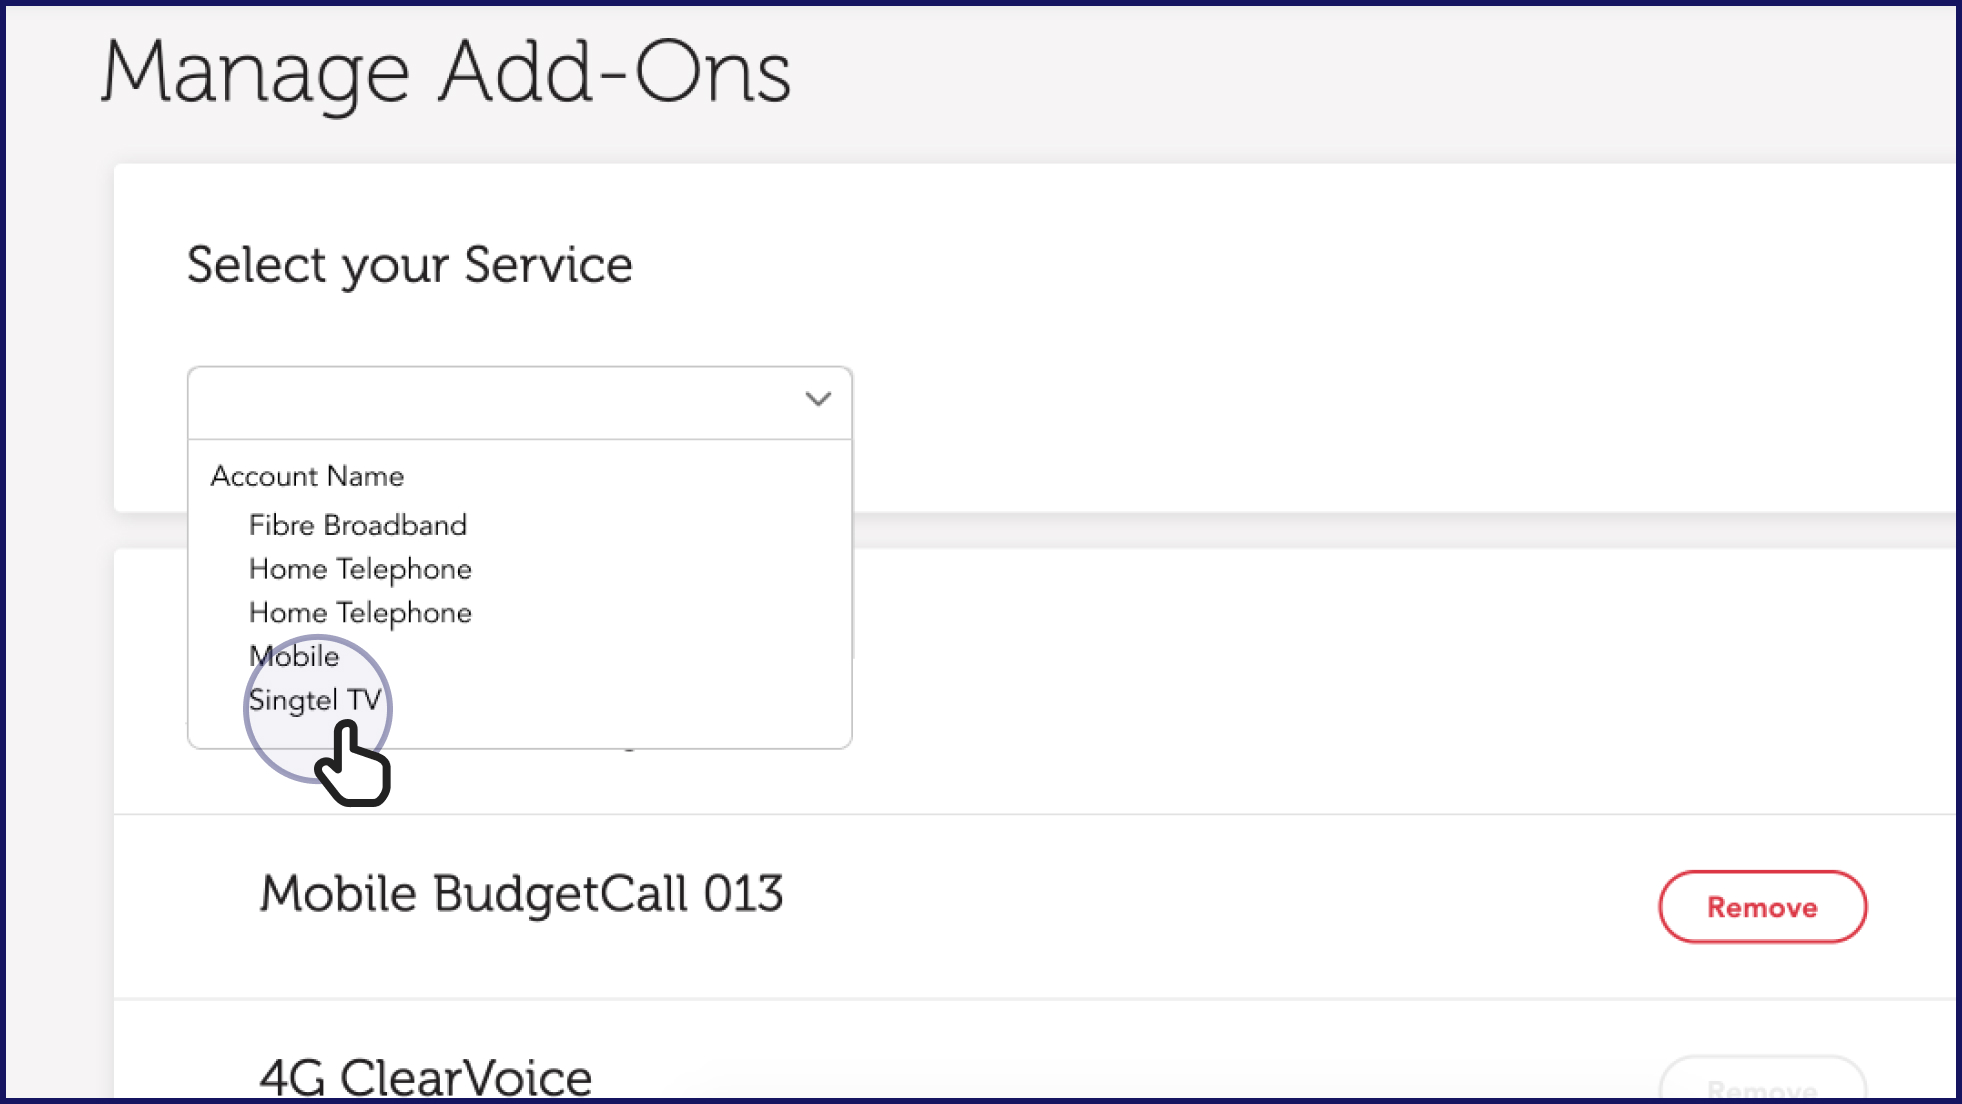The width and height of the screenshot is (1962, 1104).
Task: Choose the second Home Telephone option
Action: click(360, 613)
